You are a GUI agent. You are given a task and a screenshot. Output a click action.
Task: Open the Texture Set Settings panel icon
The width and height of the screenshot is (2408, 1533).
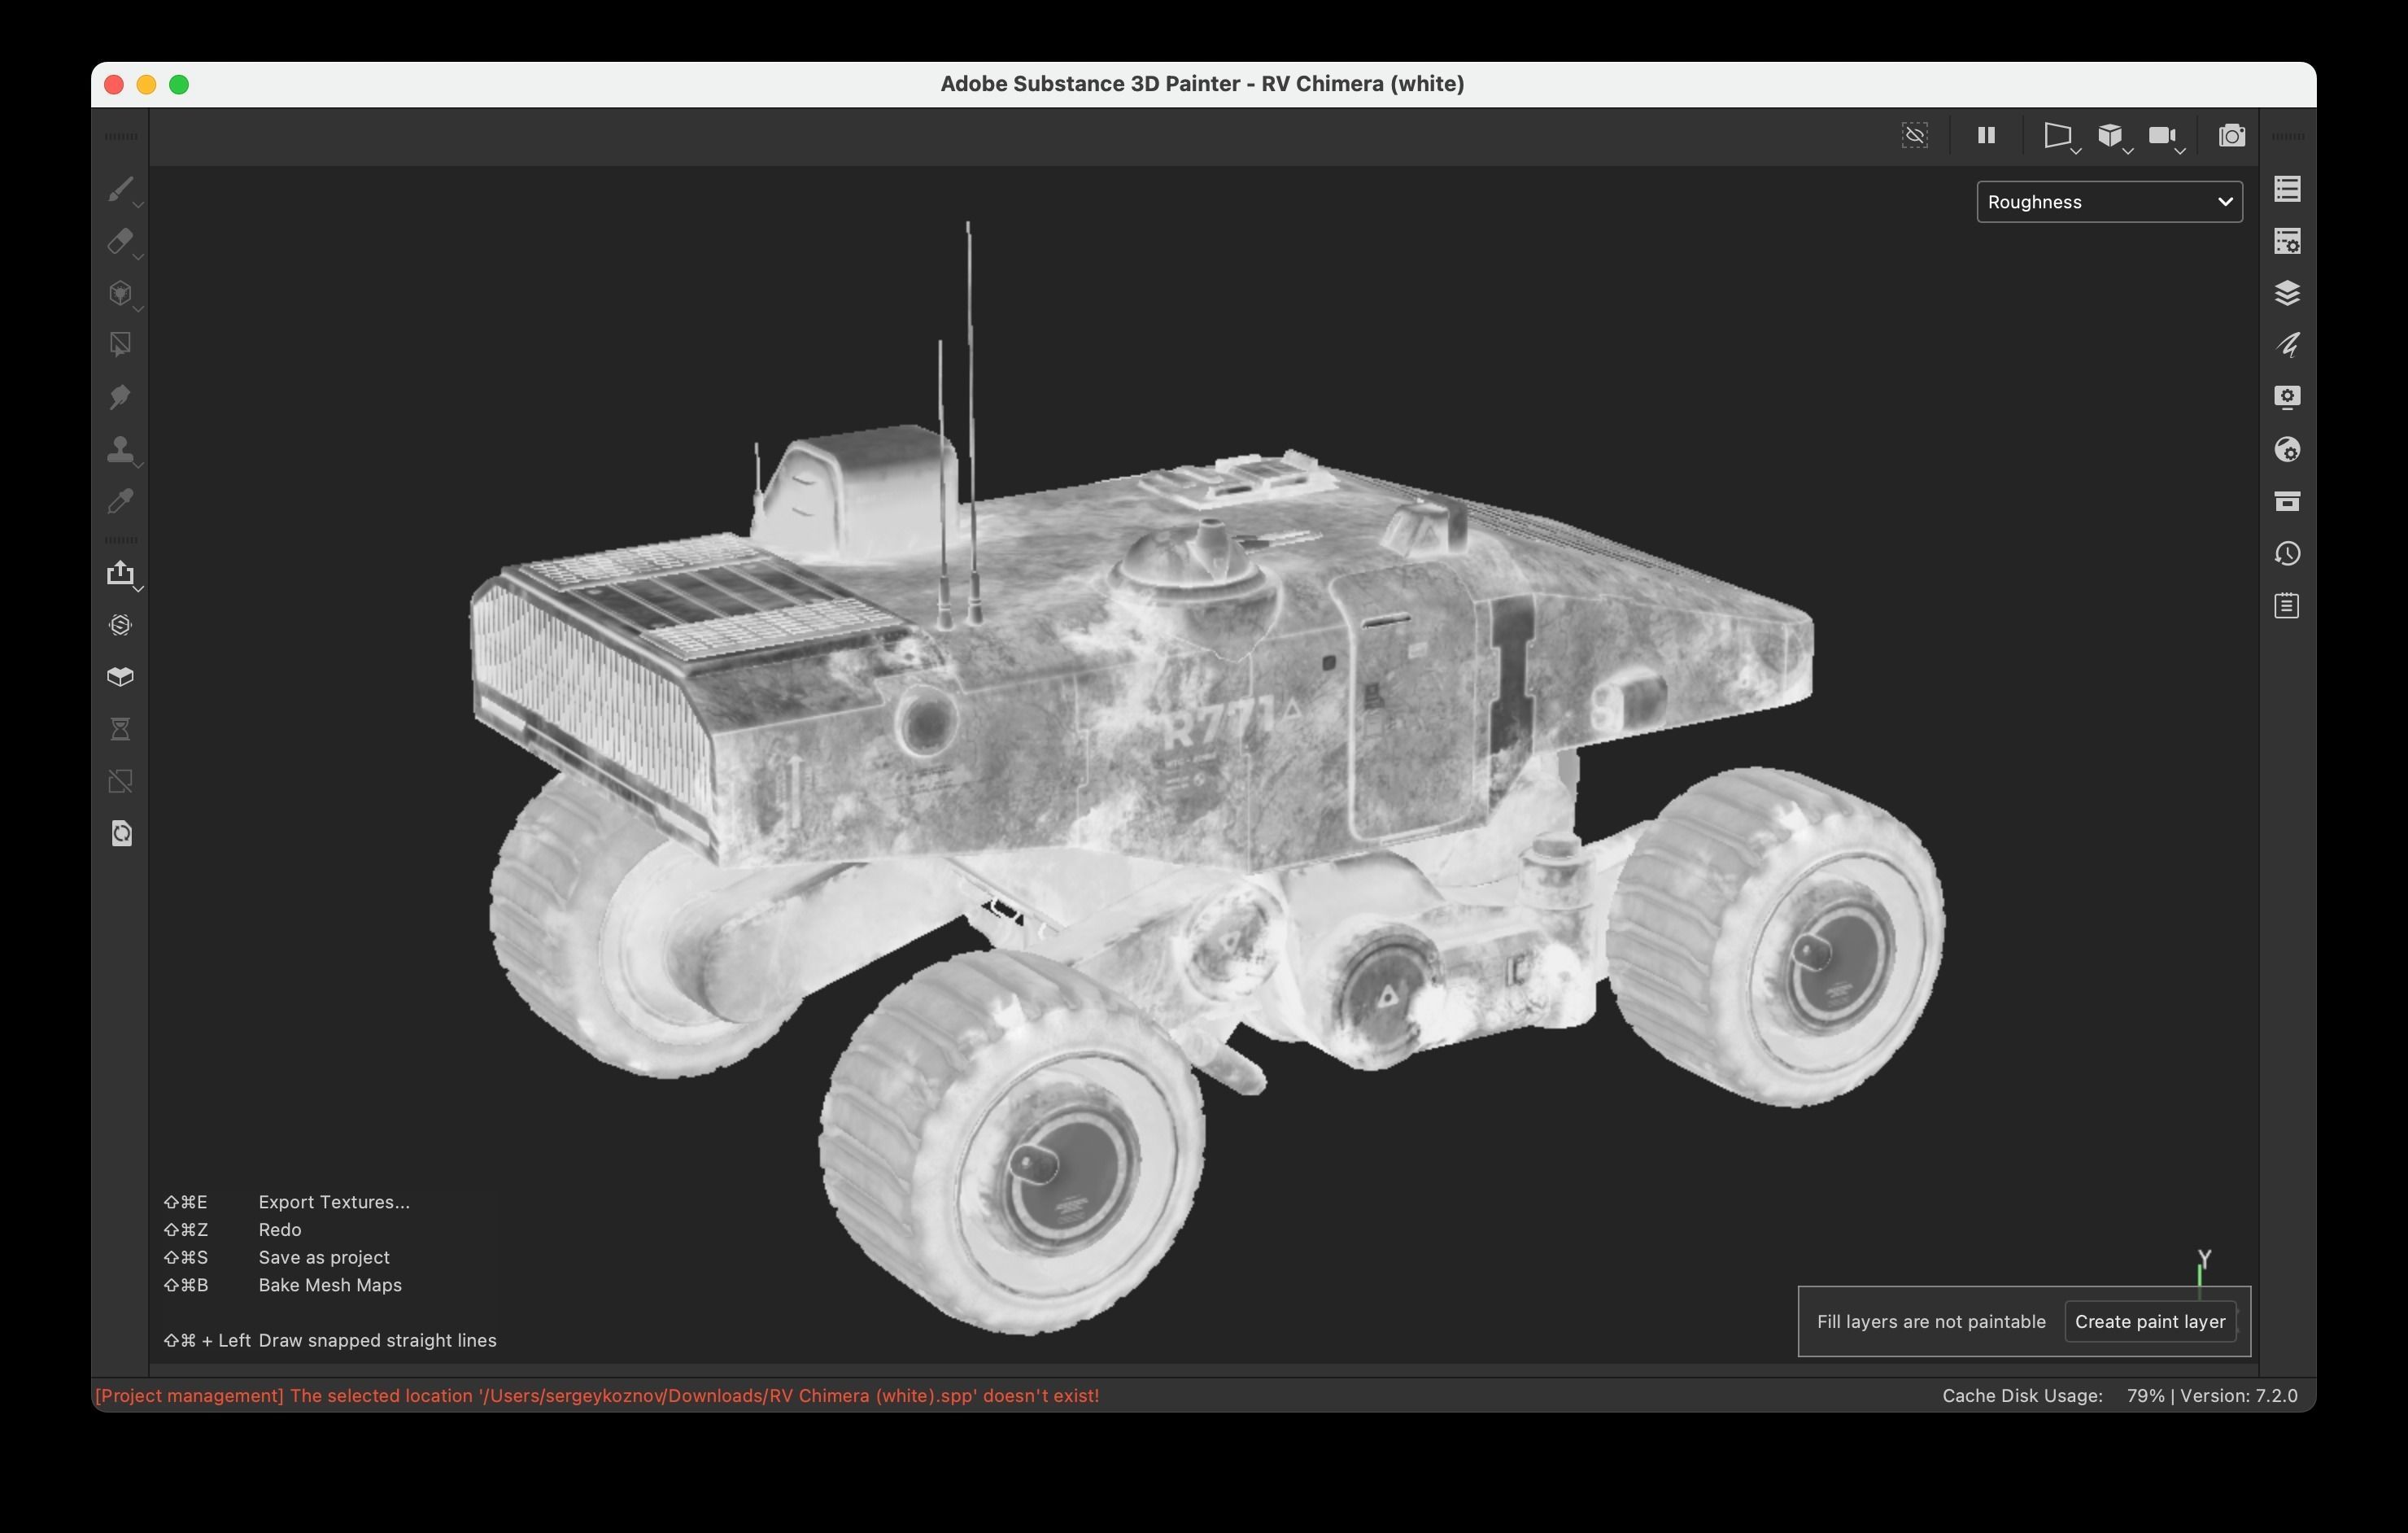pos(2287,241)
